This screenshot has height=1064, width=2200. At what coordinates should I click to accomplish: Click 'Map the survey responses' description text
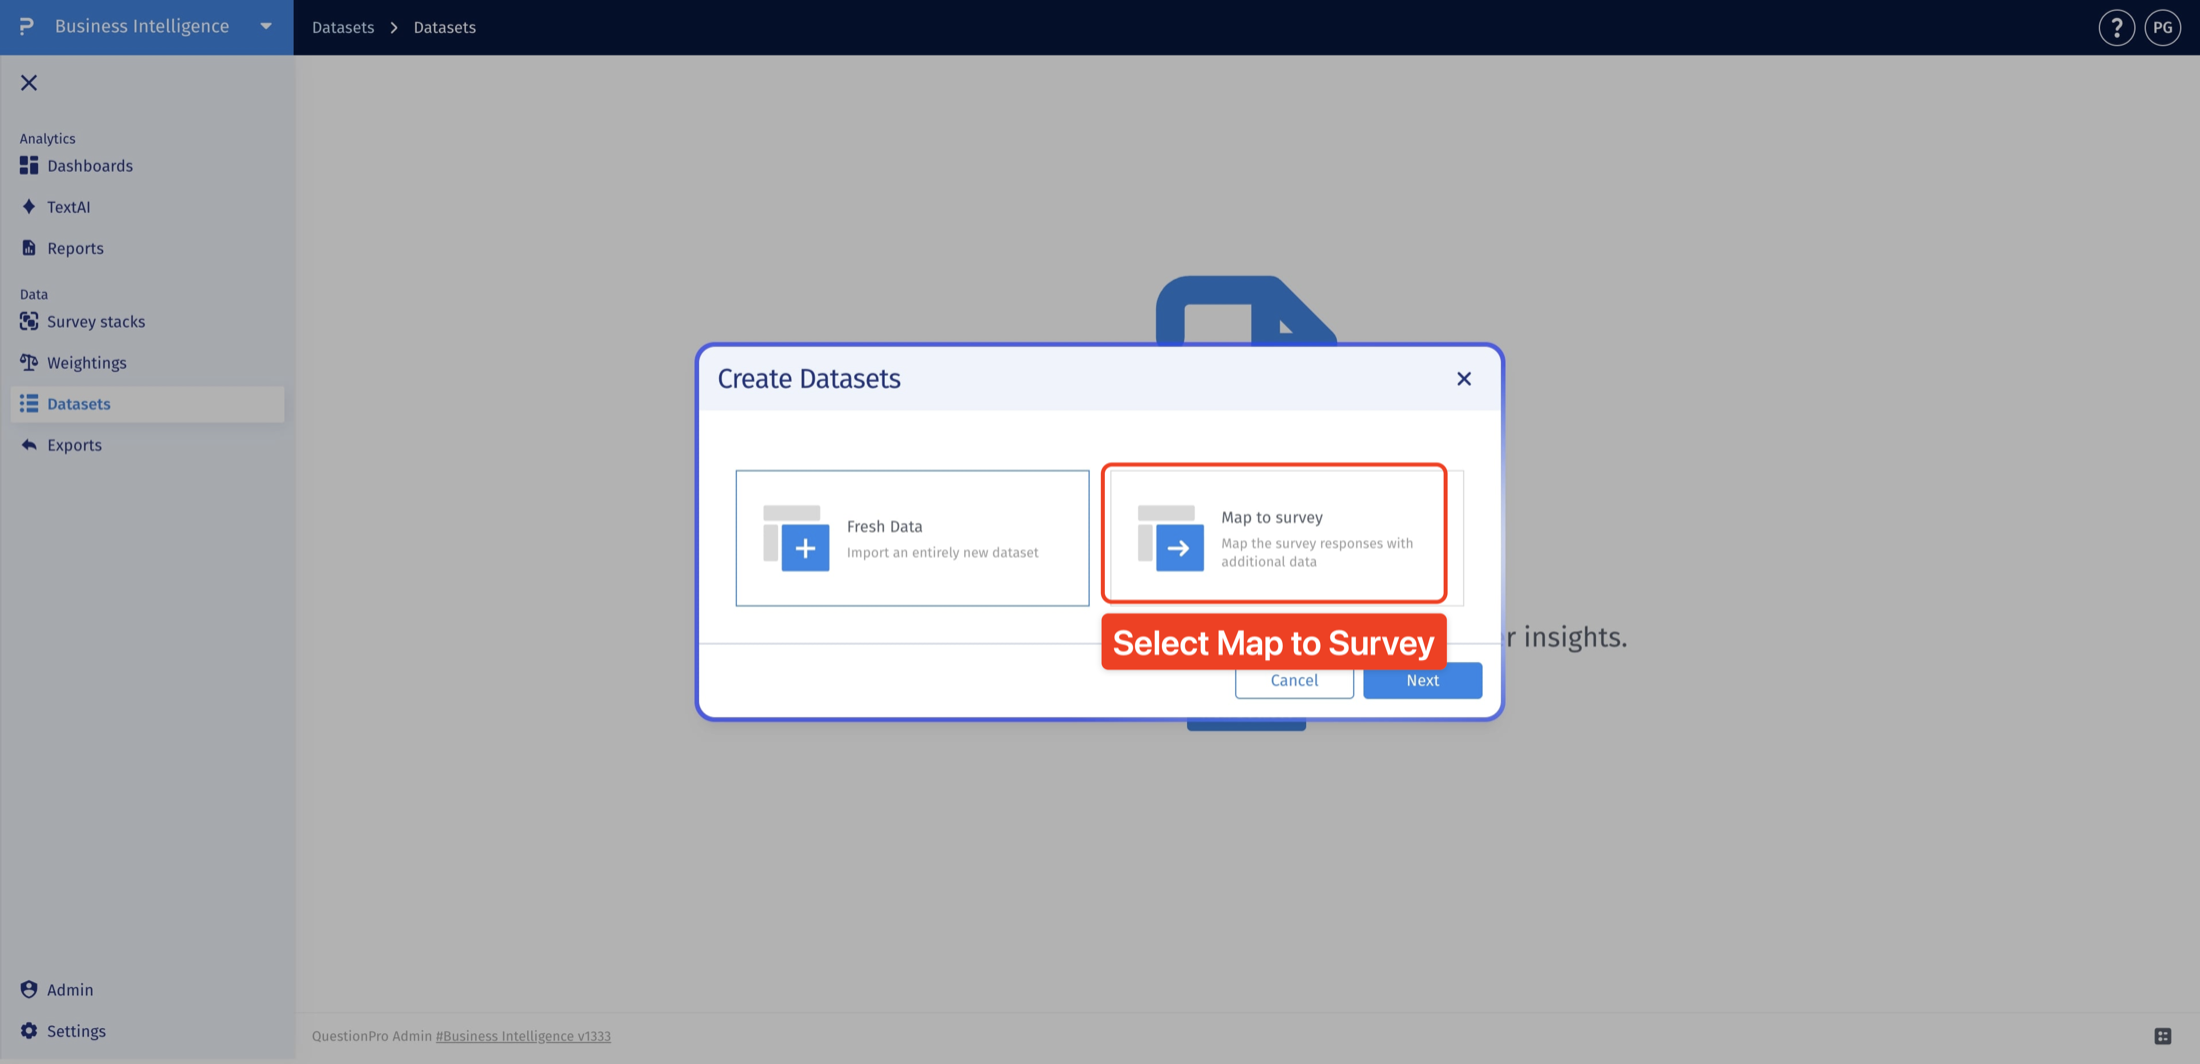point(1317,552)
